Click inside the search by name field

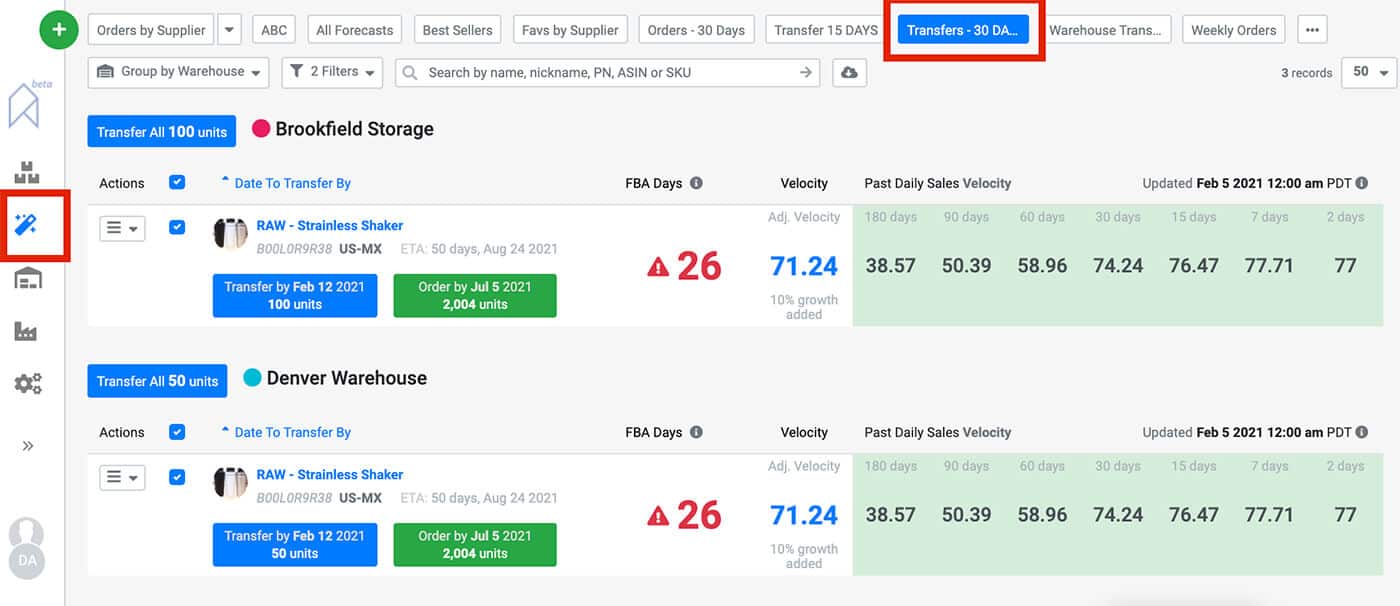click(x=600, y=72)
